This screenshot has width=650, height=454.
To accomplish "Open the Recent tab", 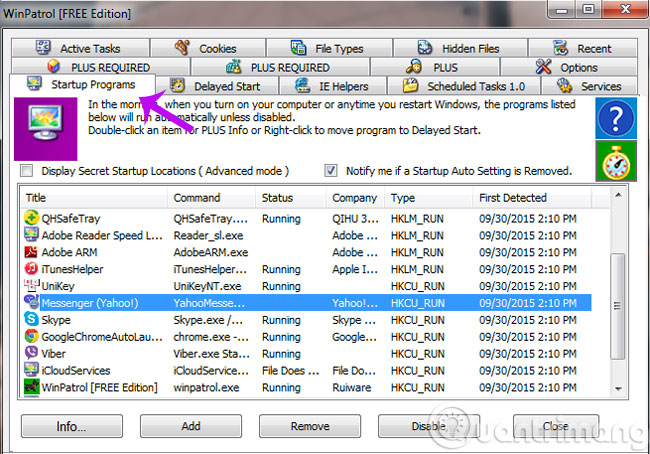I will pos(583,48).
